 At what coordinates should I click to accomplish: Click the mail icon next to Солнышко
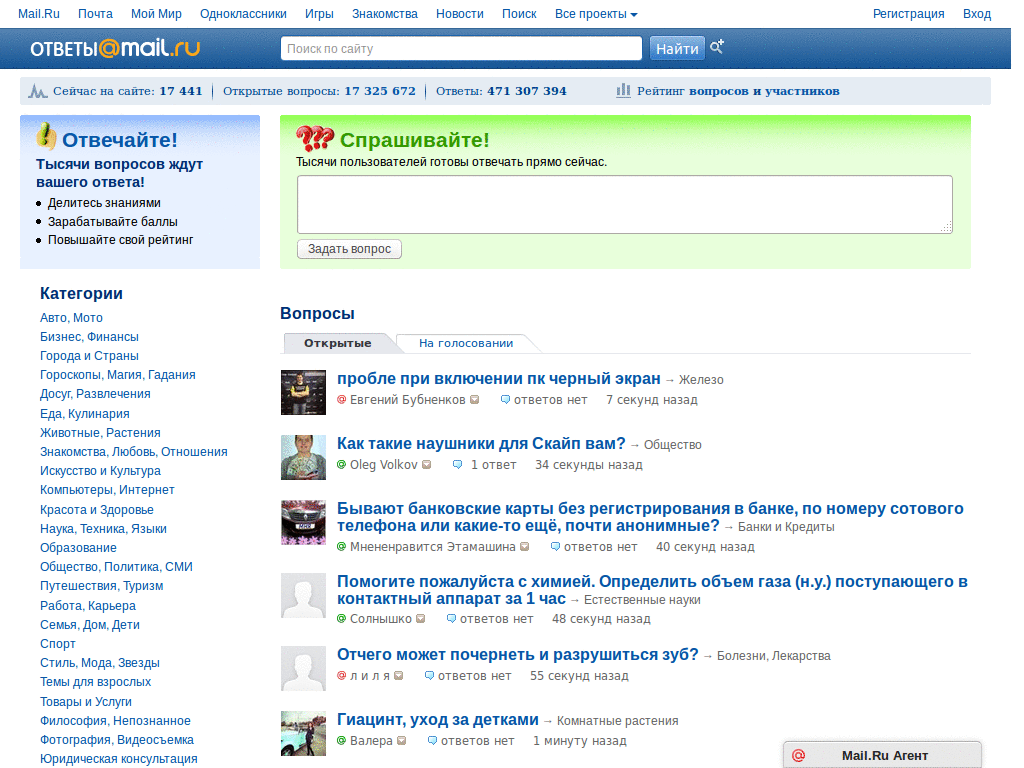(x=421, y=618)
